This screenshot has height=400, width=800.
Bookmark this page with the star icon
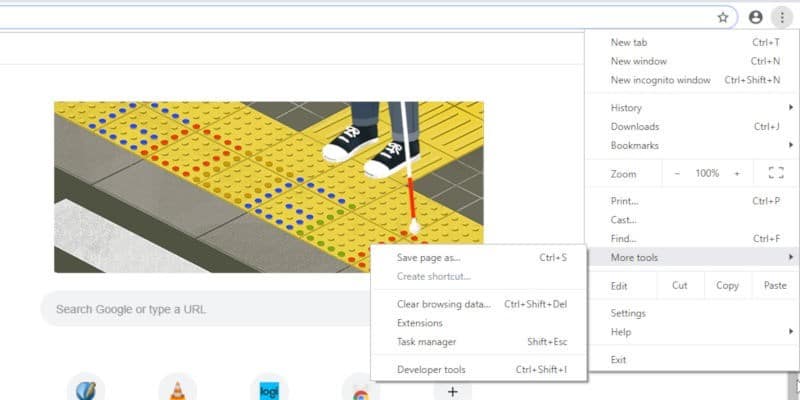tap(723, 17)
